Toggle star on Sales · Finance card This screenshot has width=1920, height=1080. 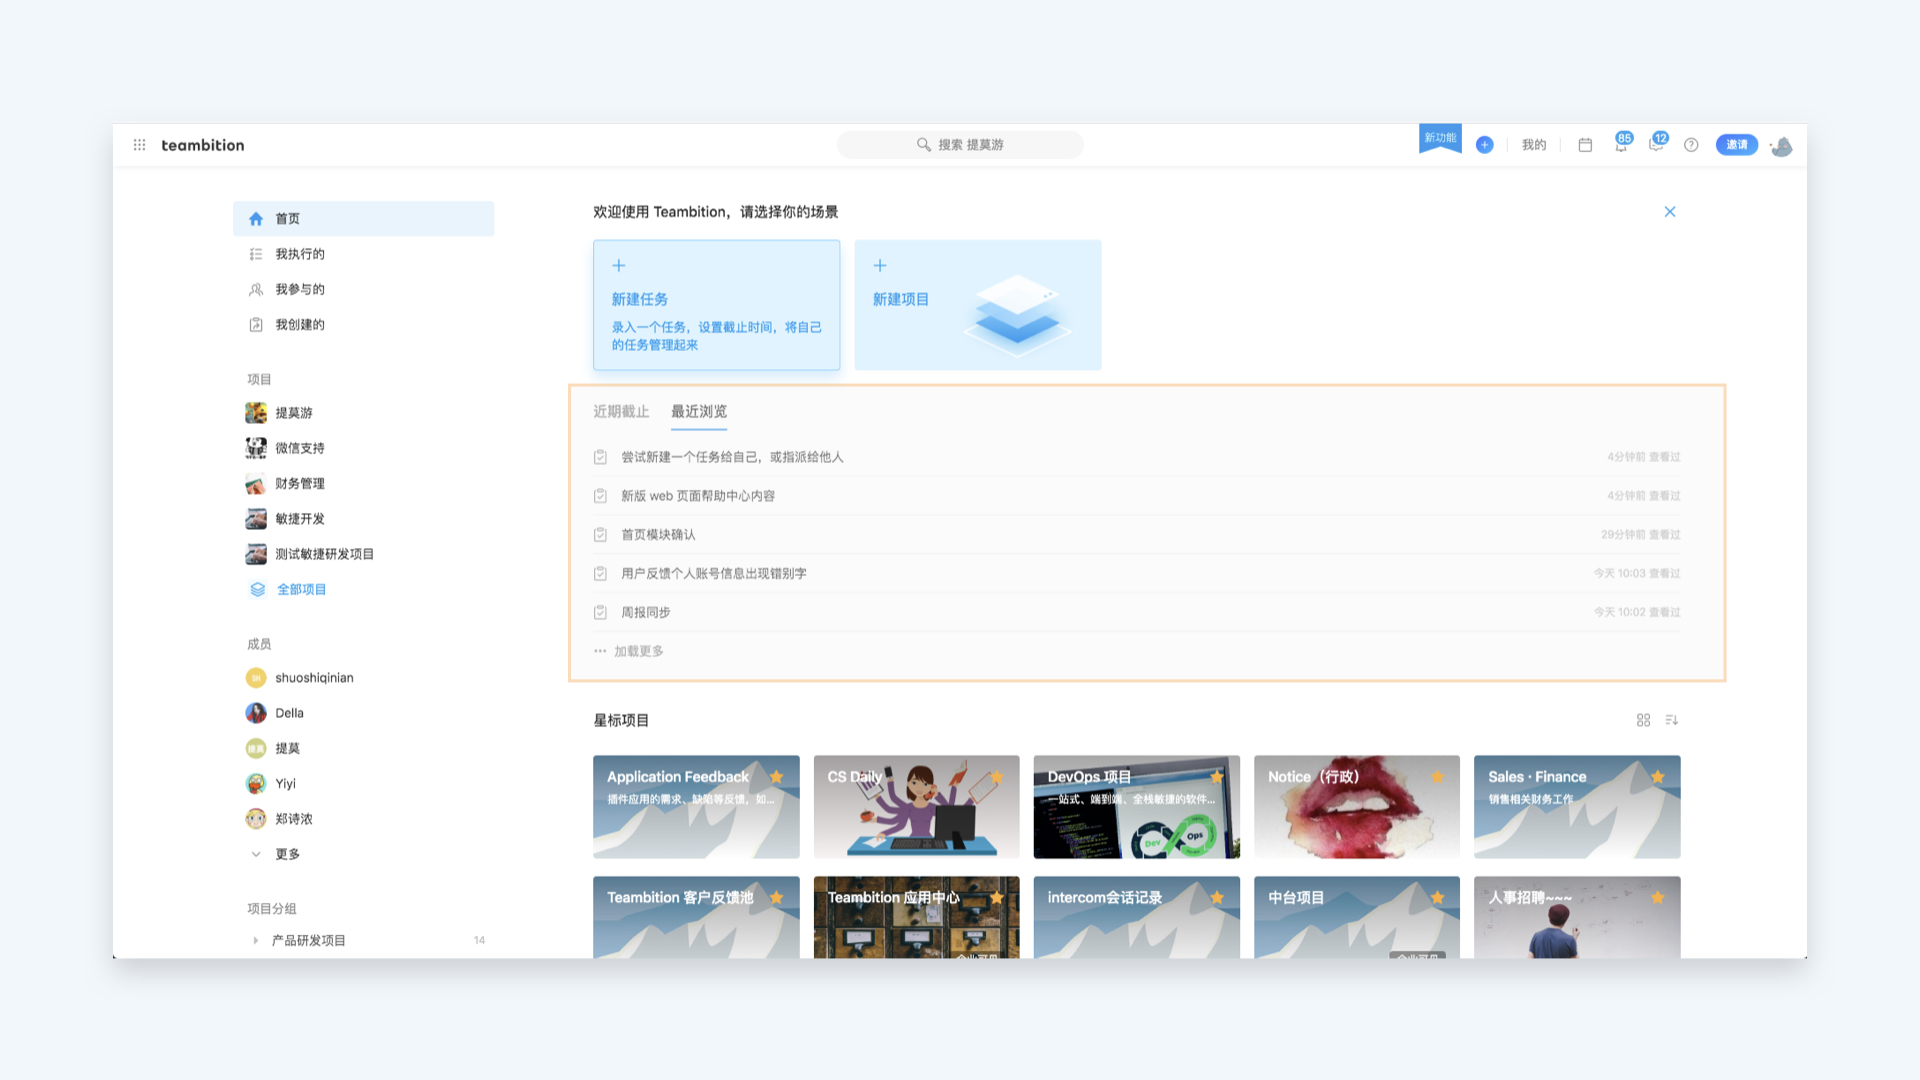coord(1657,777)
